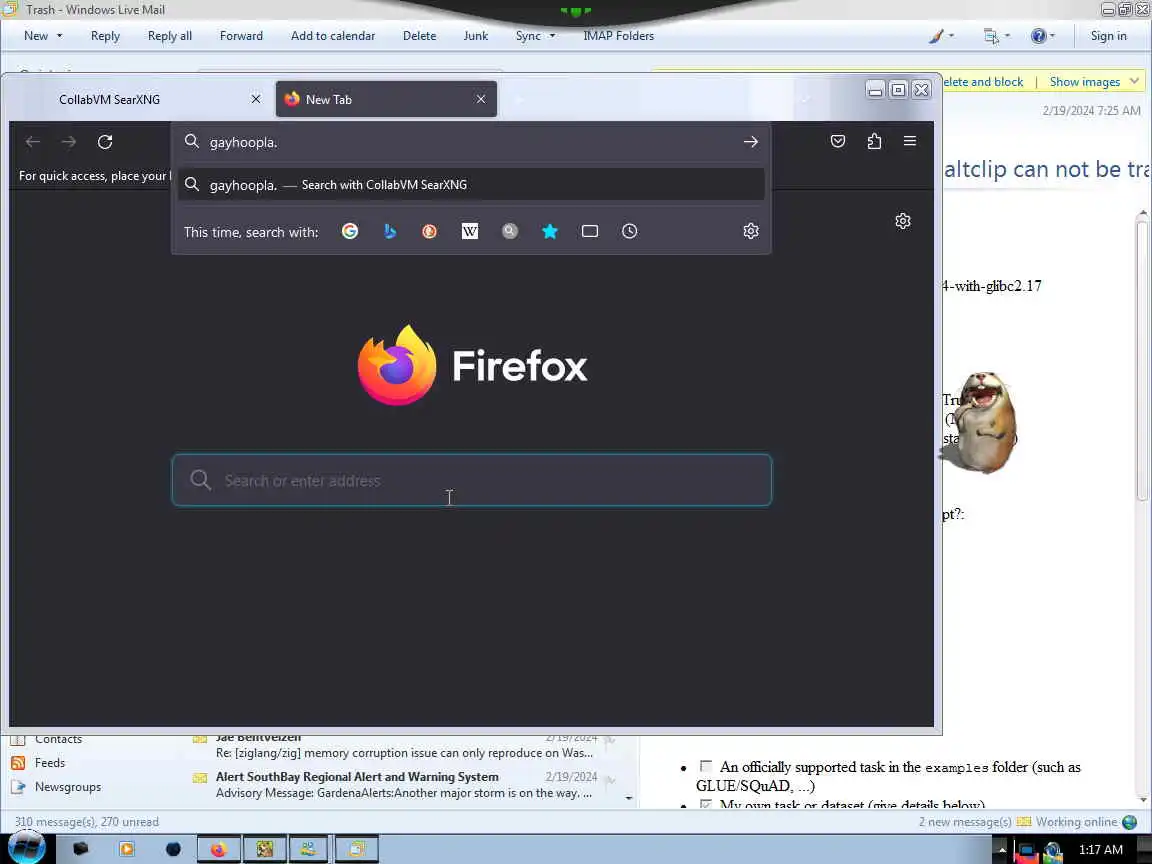The width and height of the screenshot is (1152, 864).
Task: Search with Google one-off engine icon
Action: point(350,231)
